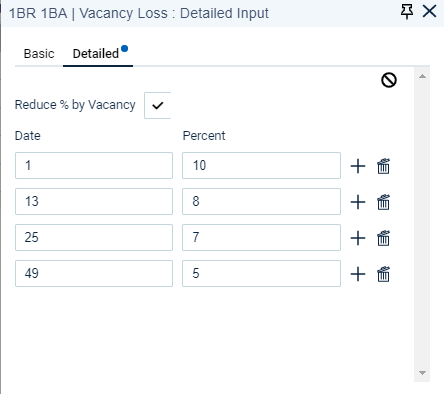Edit the Percent field containing 7

pos(261,237)
